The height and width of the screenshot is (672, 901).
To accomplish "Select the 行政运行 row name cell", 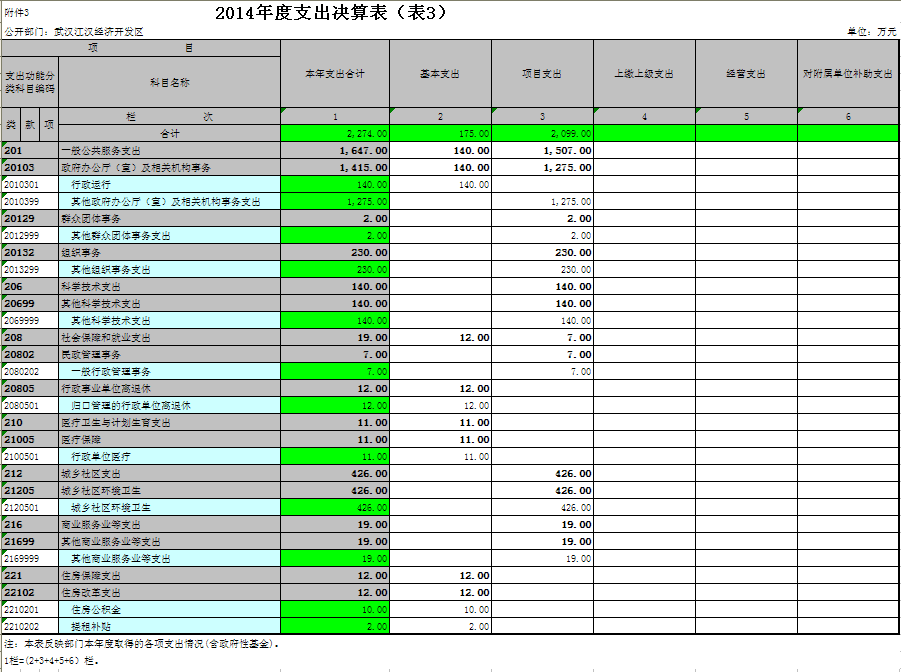I will (x=170, y=184).
